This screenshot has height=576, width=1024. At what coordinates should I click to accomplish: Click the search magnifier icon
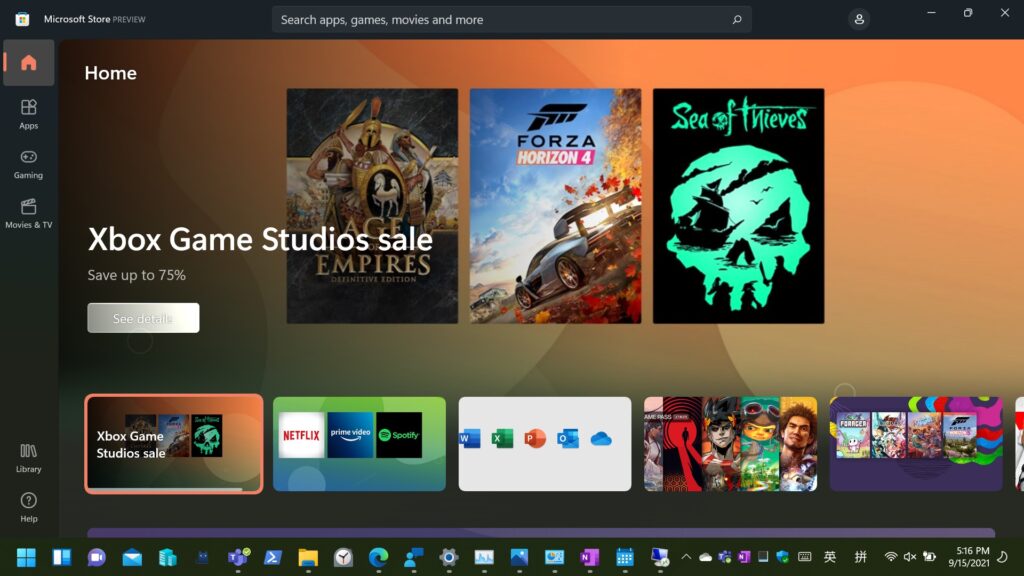[x=737, y=19]
